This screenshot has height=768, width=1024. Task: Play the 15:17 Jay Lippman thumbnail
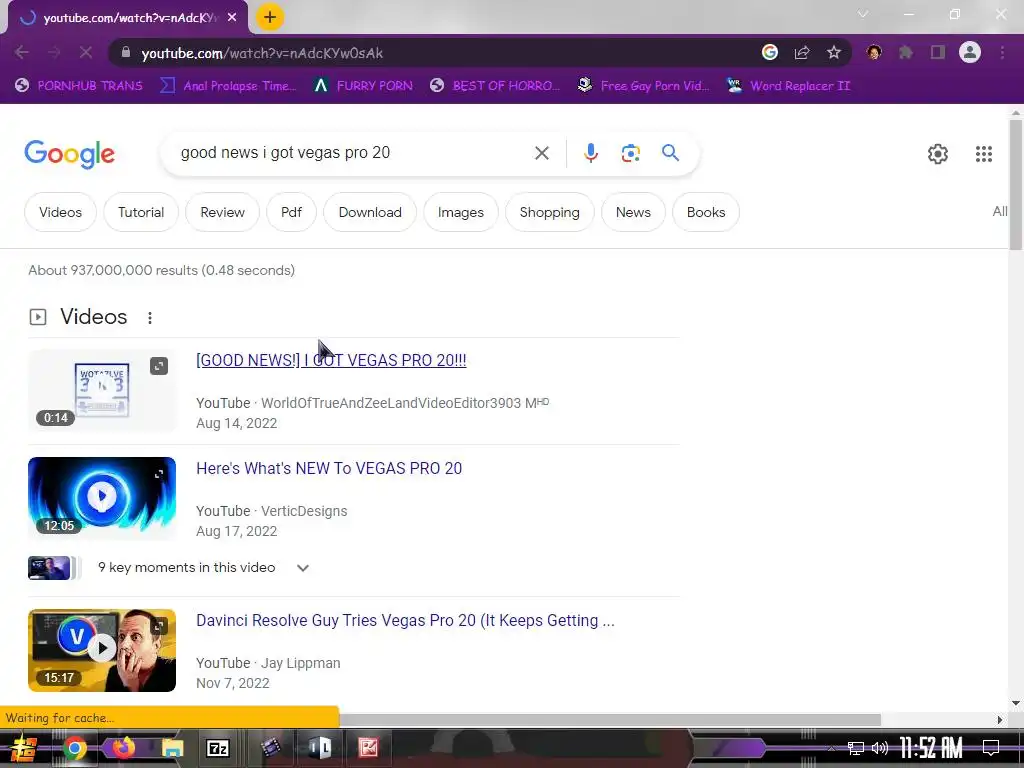point(102,650)
